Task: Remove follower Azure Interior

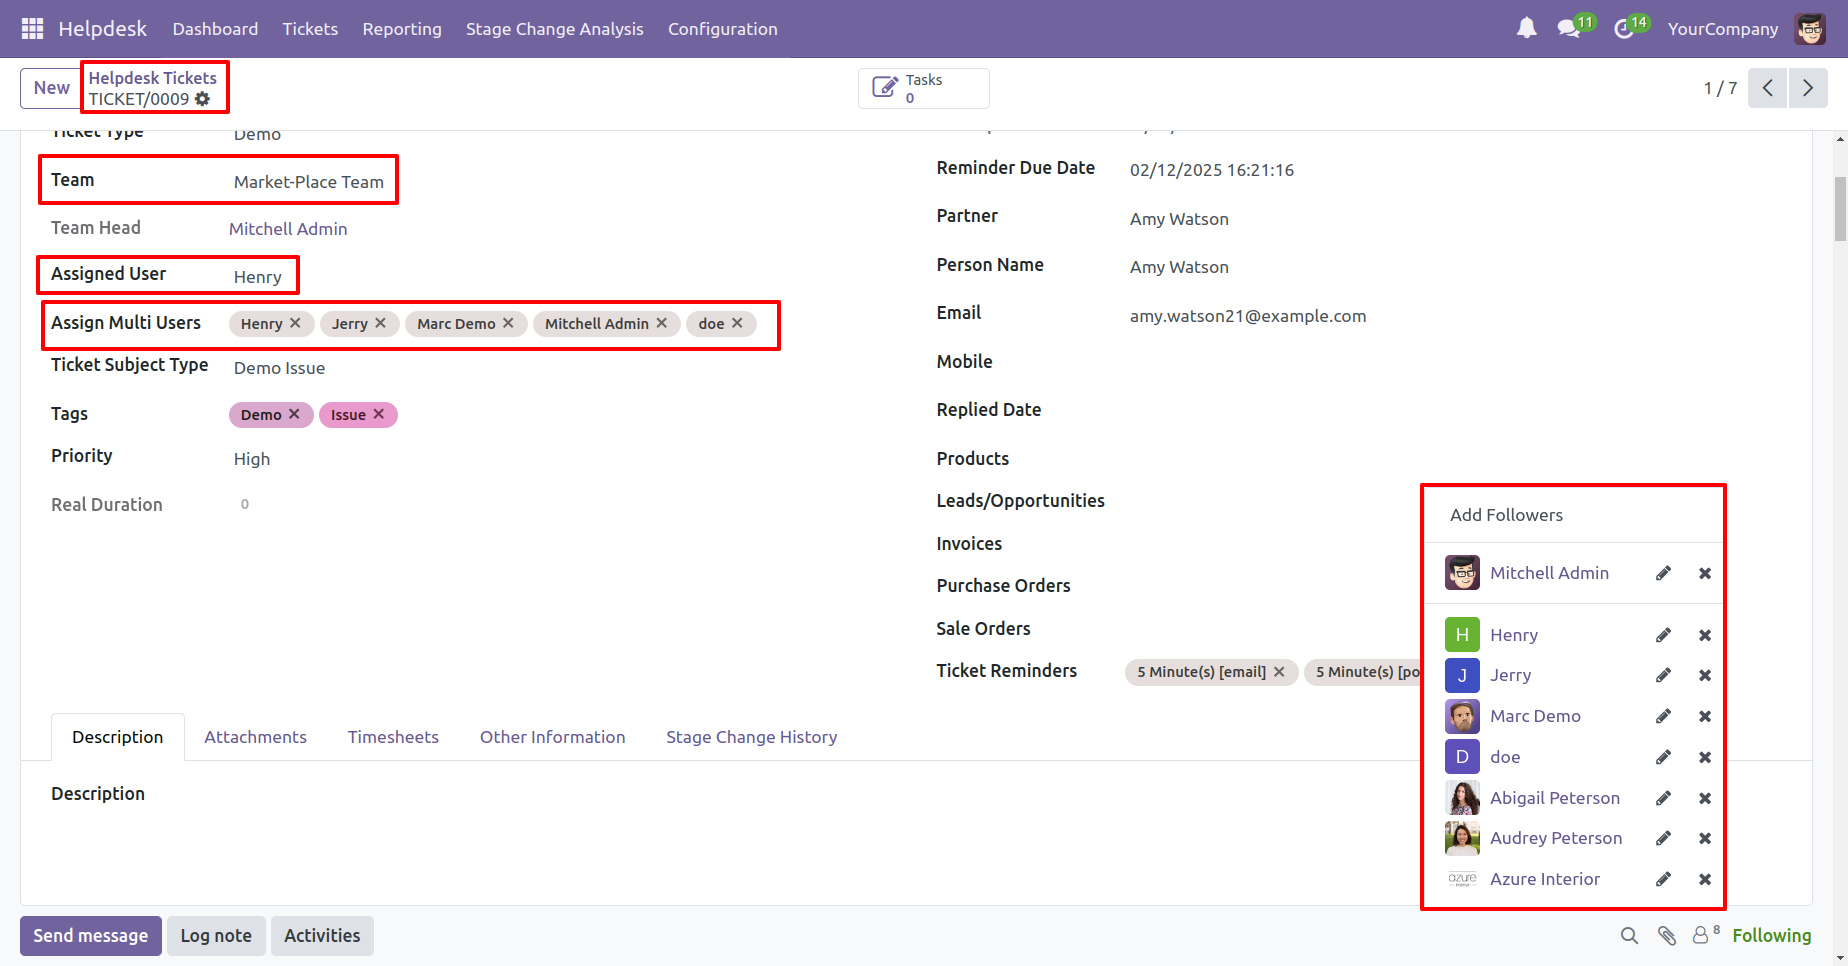Action: coord(1705,879)
